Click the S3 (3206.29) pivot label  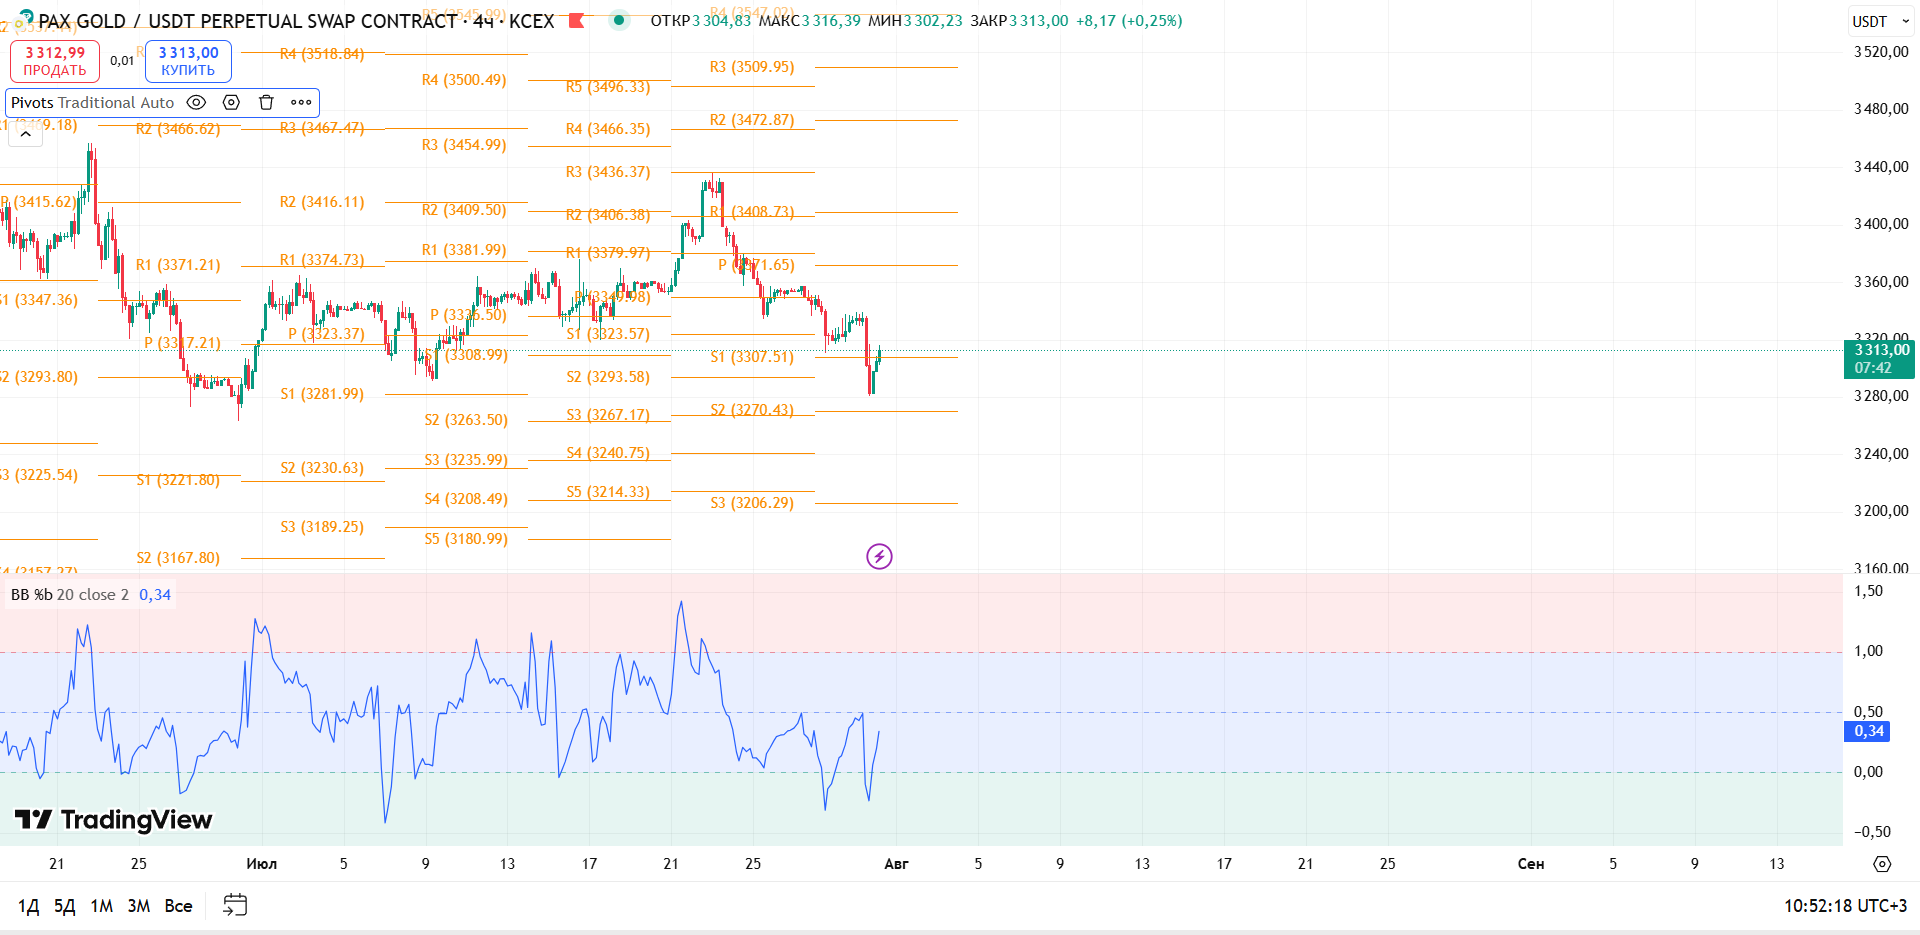[752, 503]
